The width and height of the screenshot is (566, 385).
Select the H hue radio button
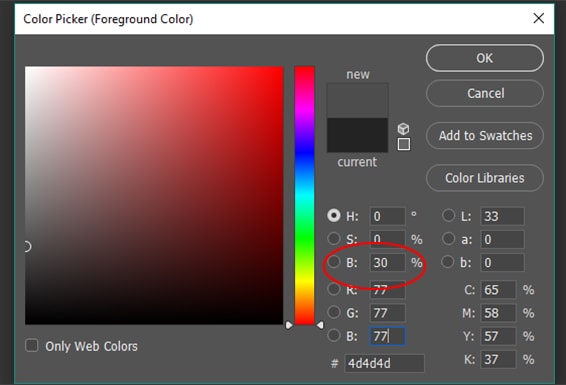tap(334, 215)
